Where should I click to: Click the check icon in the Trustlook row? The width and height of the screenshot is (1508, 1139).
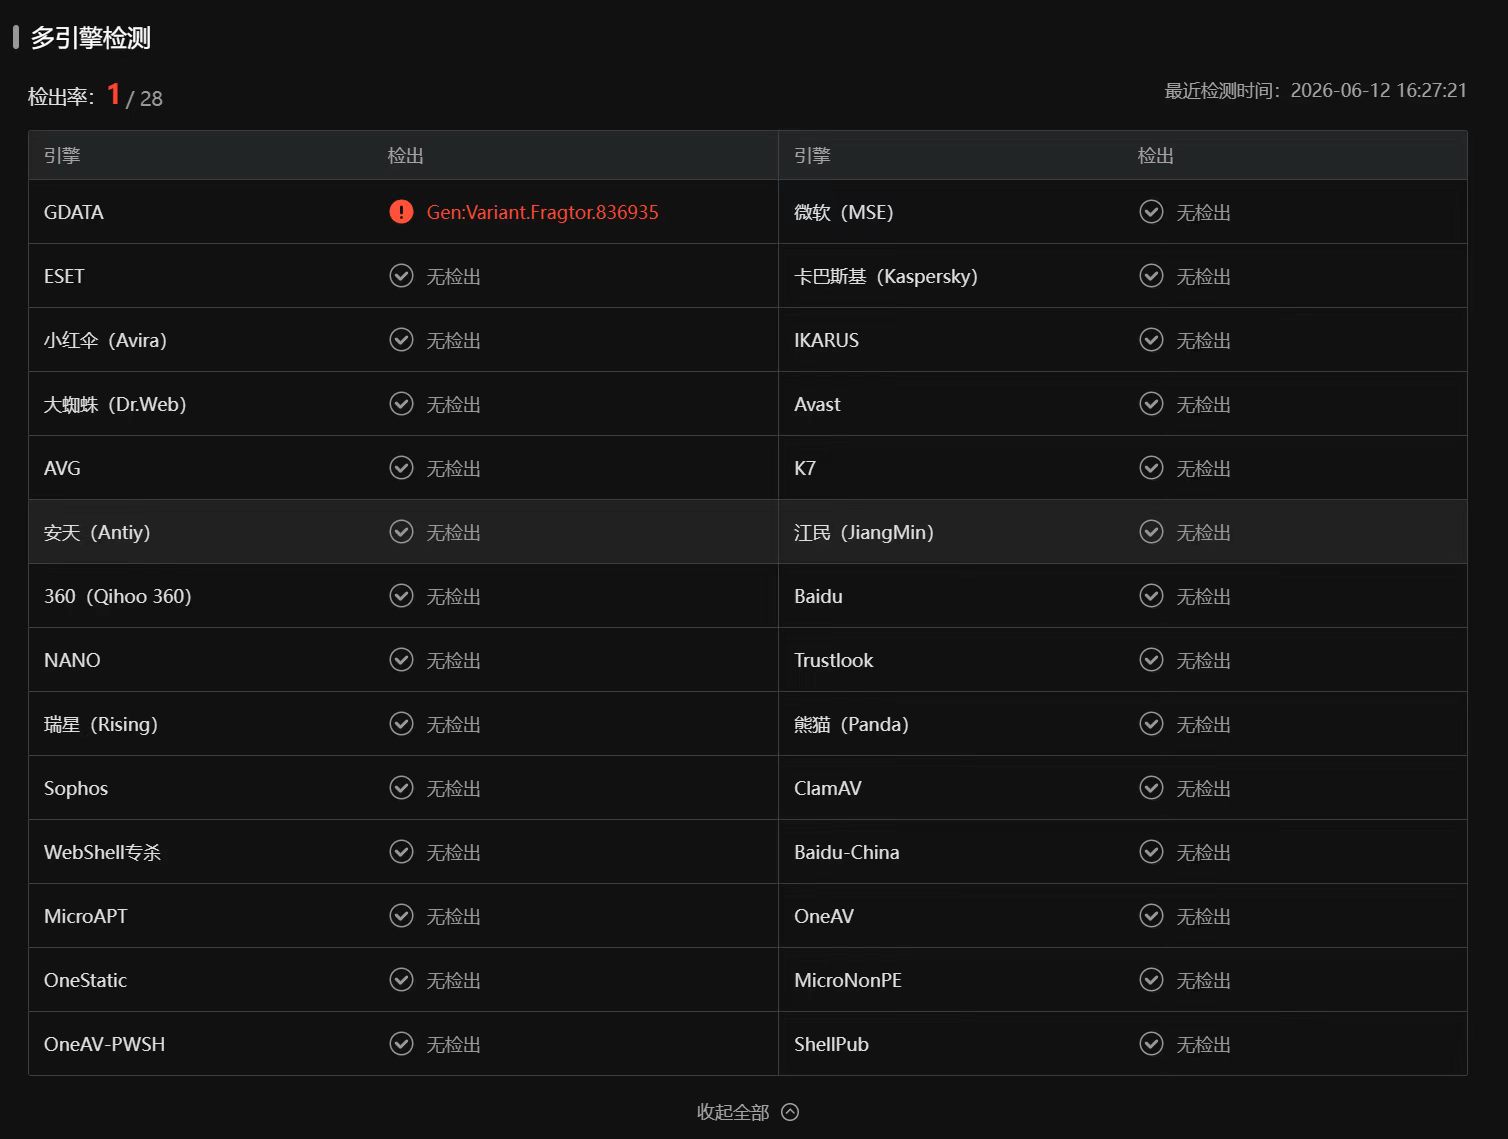[1151, 660]
